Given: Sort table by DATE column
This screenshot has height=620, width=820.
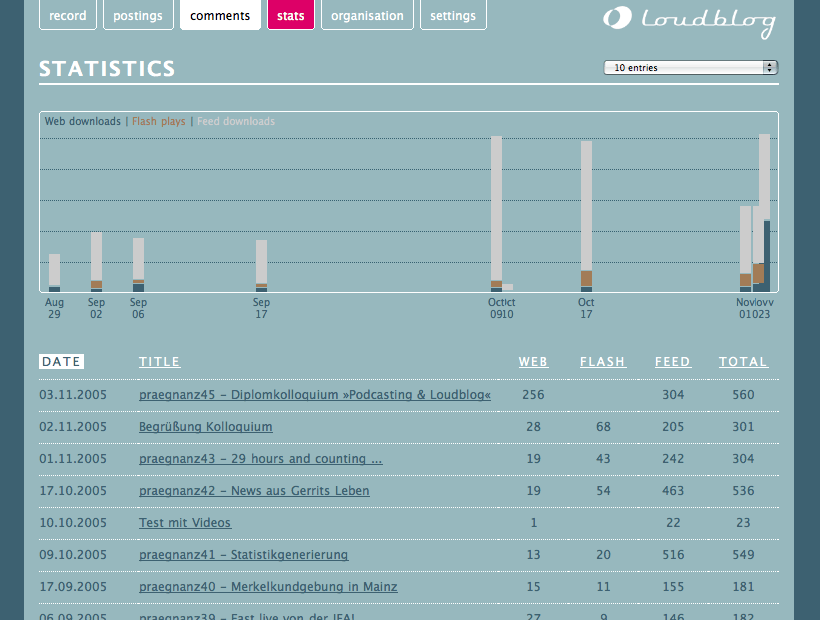Looking at the screenshot, I should coord(61,362).
